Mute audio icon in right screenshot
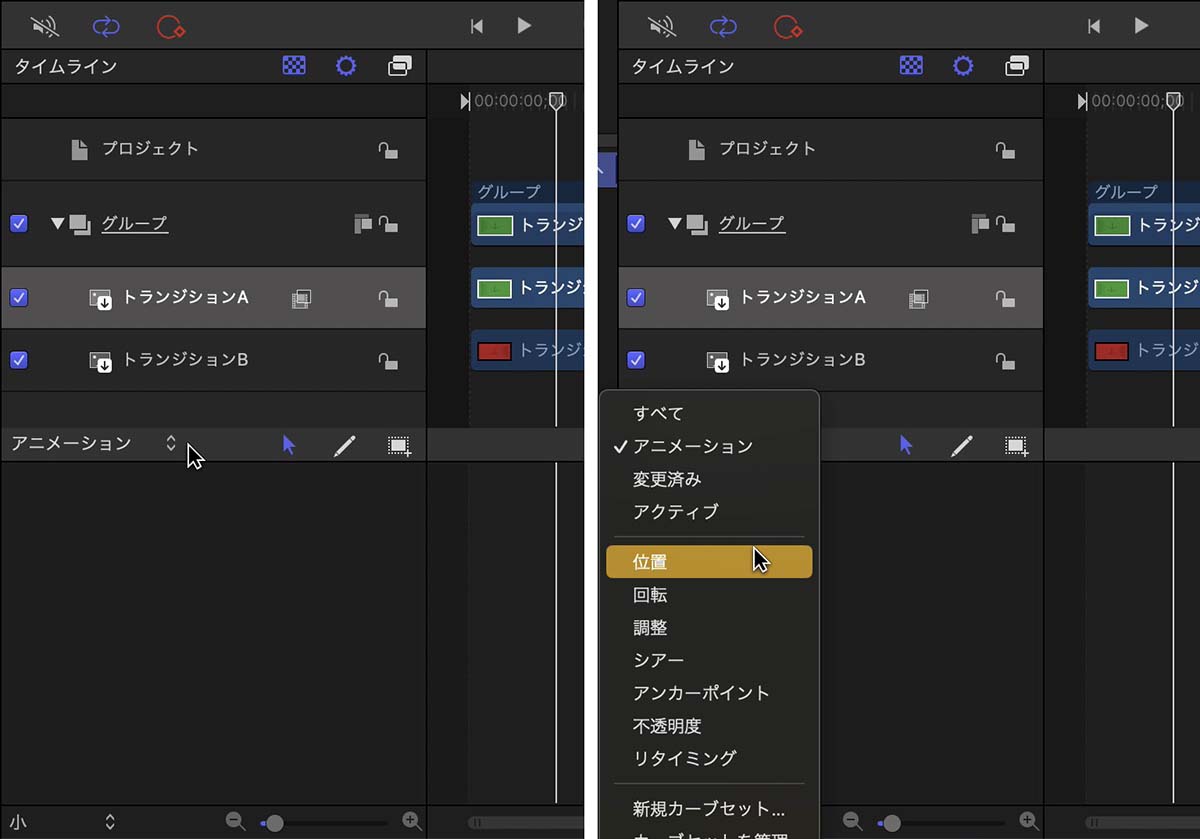 tap(662, 26)
